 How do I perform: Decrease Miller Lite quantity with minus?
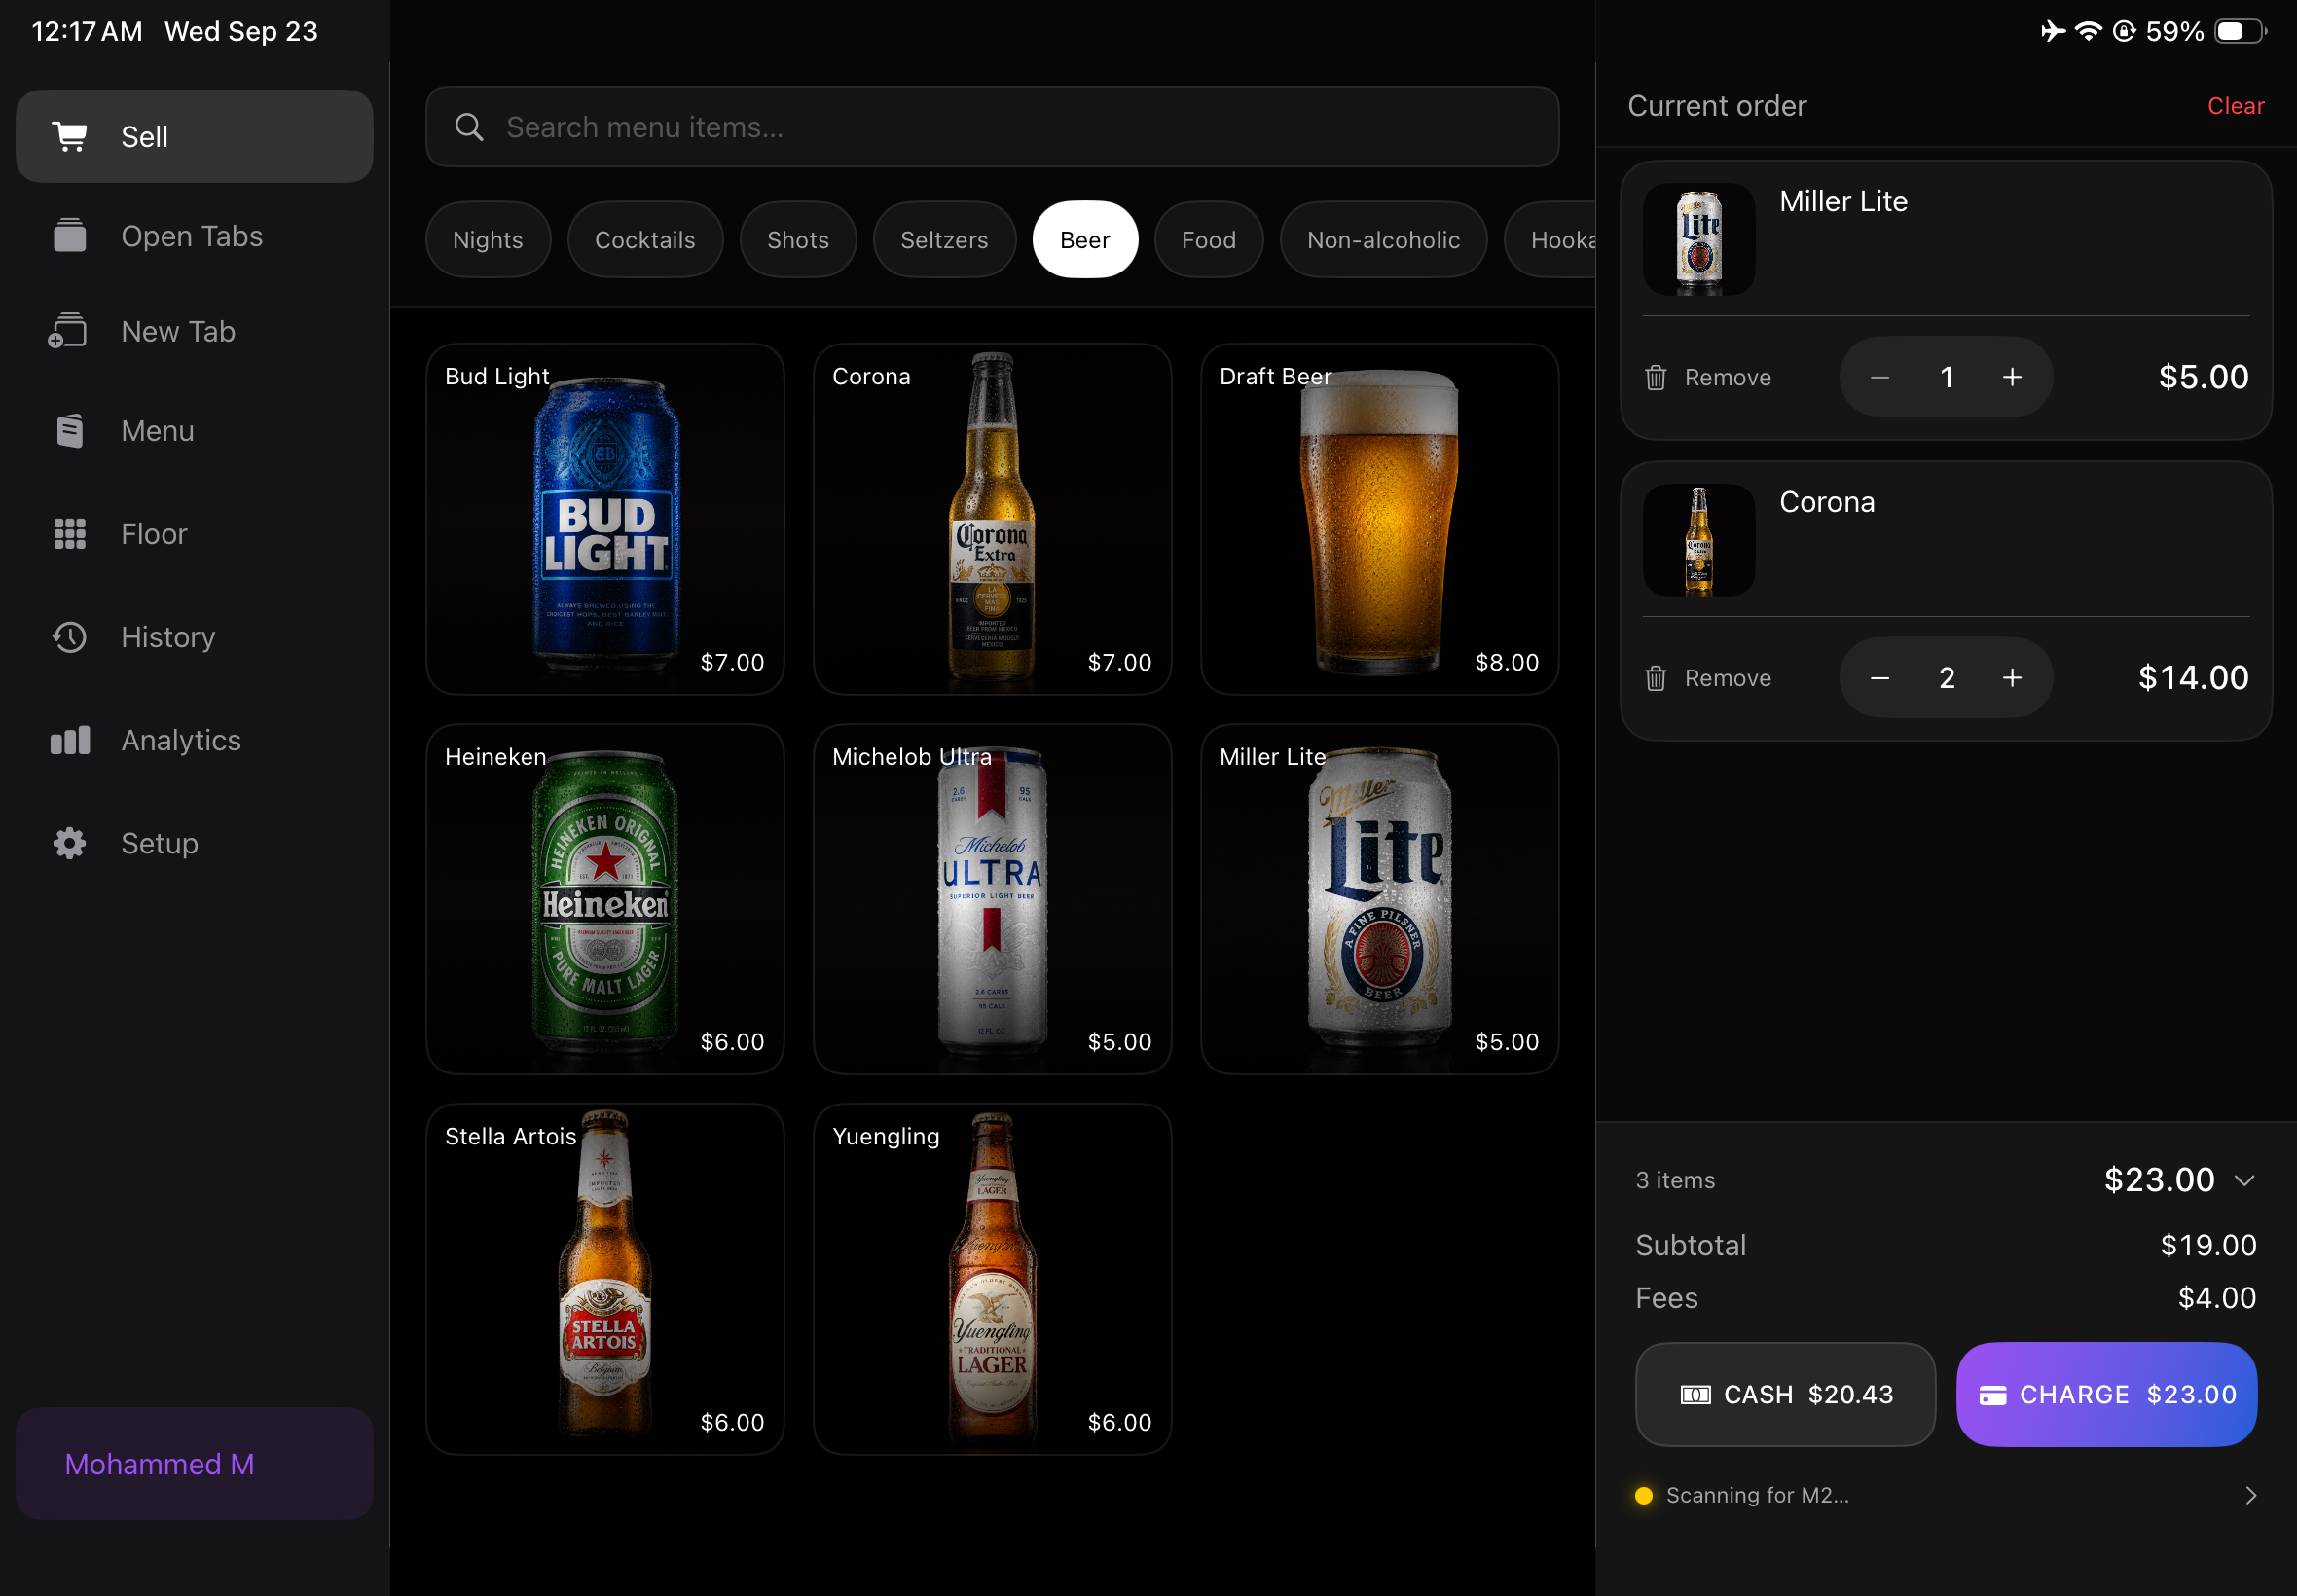click(1880, 377)
